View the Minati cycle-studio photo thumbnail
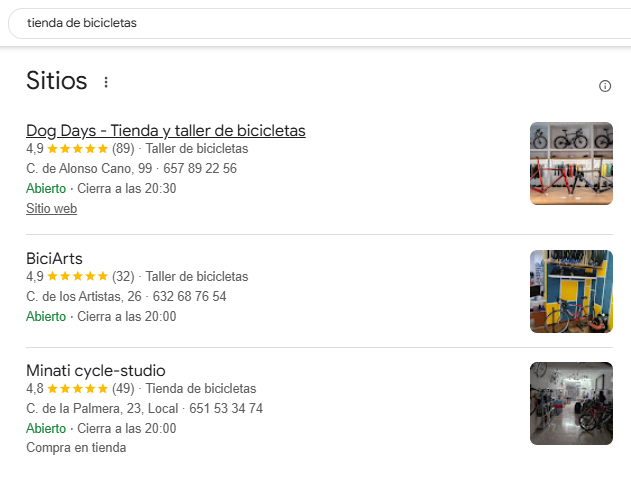631x479 pixels. 571,403
